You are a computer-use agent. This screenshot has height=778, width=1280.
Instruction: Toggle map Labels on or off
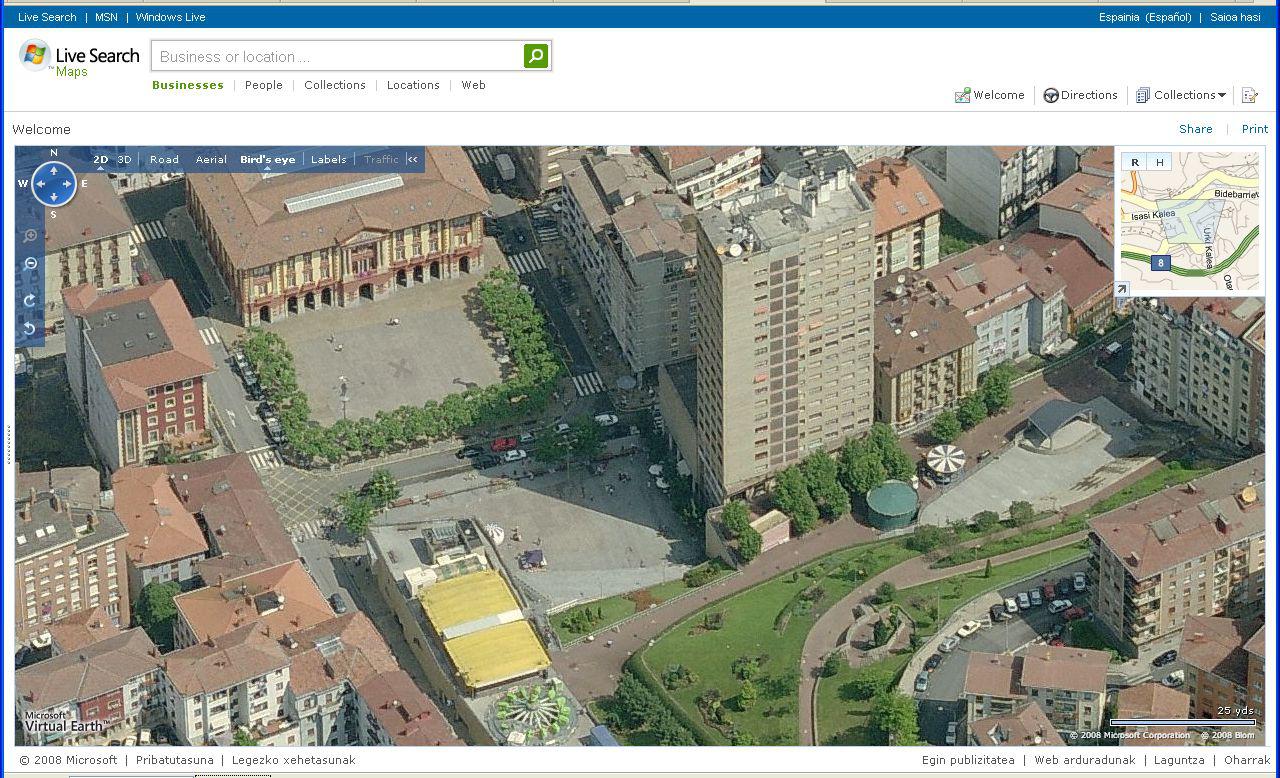coord(328,159)
